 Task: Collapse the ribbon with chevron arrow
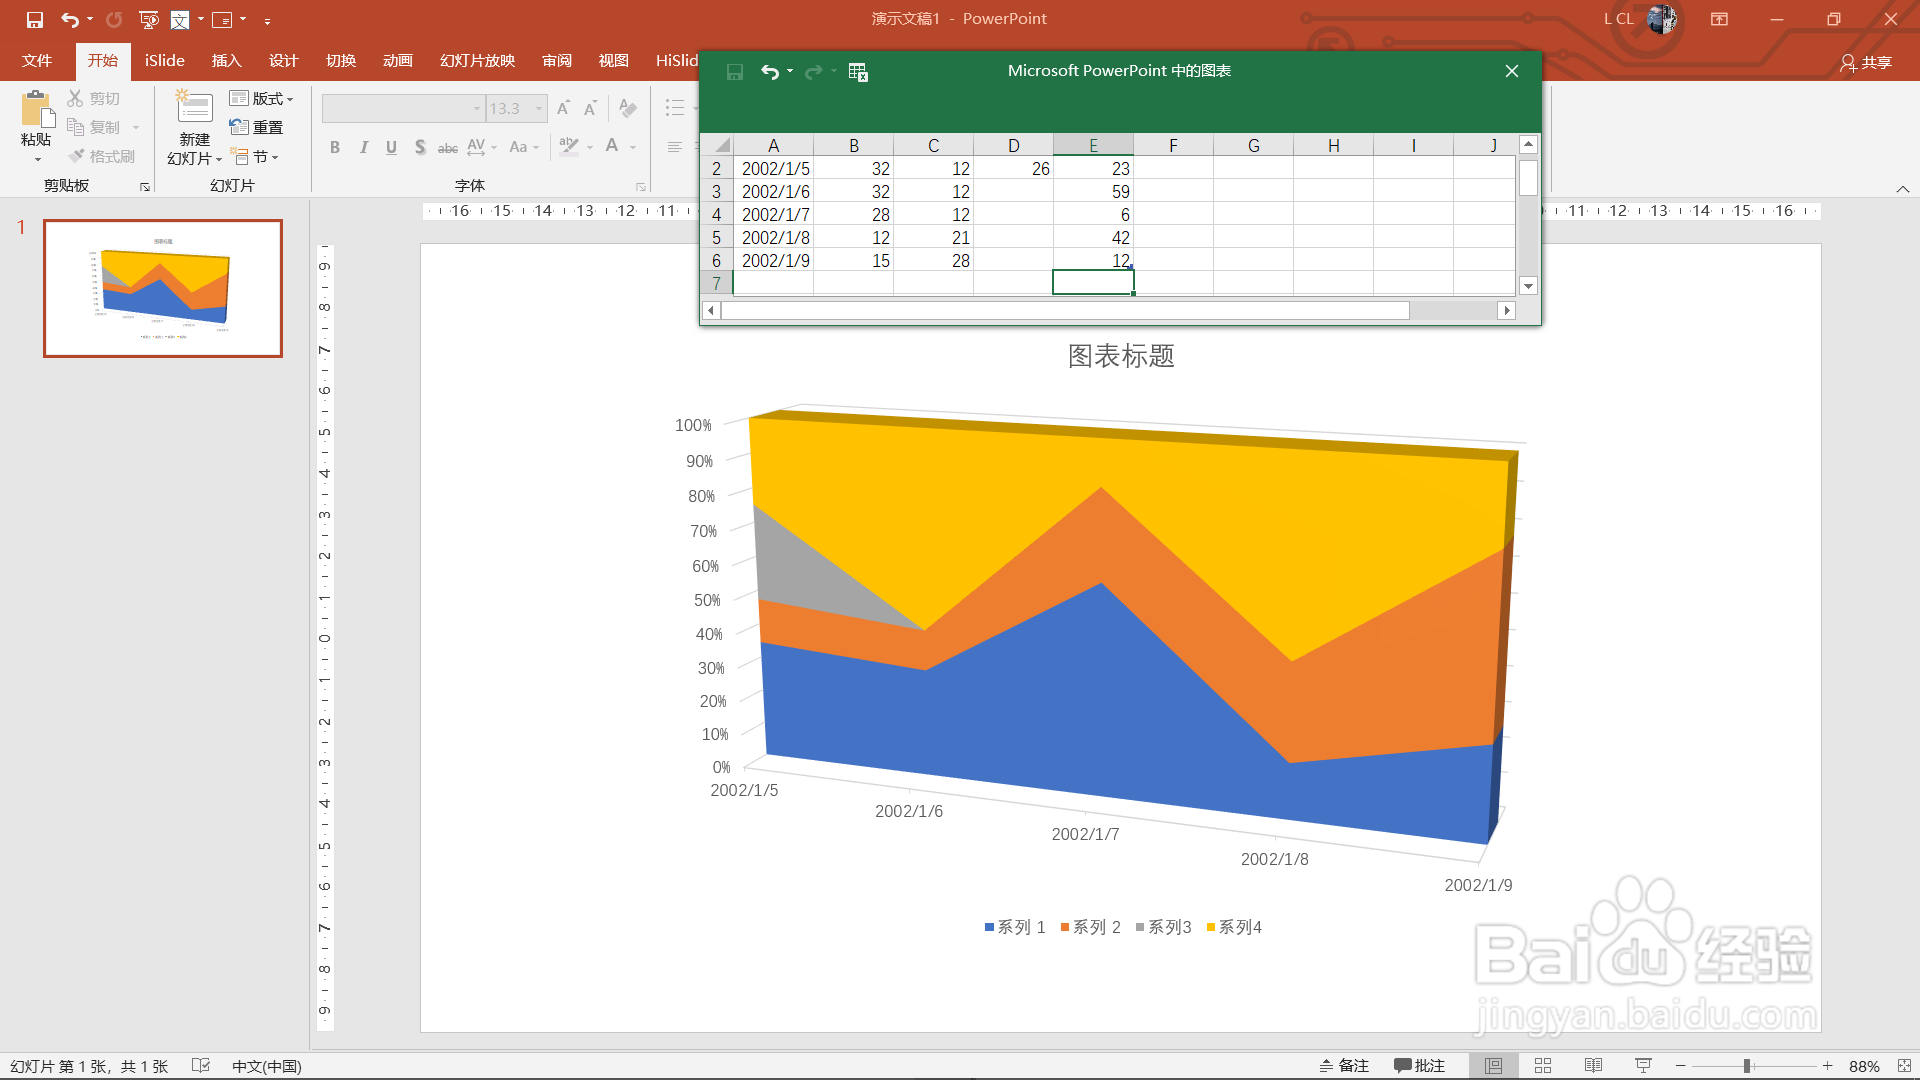pos(1902,189)
